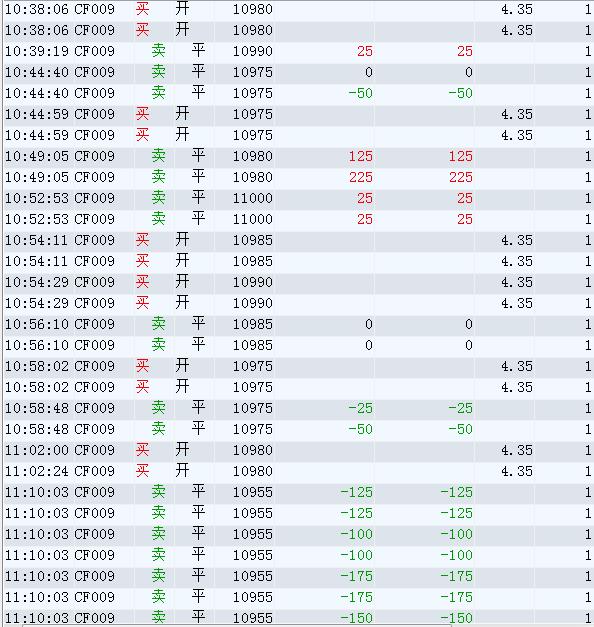The height and width of the screenshot is (627, 594).
Task: Click the 11:02:24 timestamp cell
Action: 37,471
